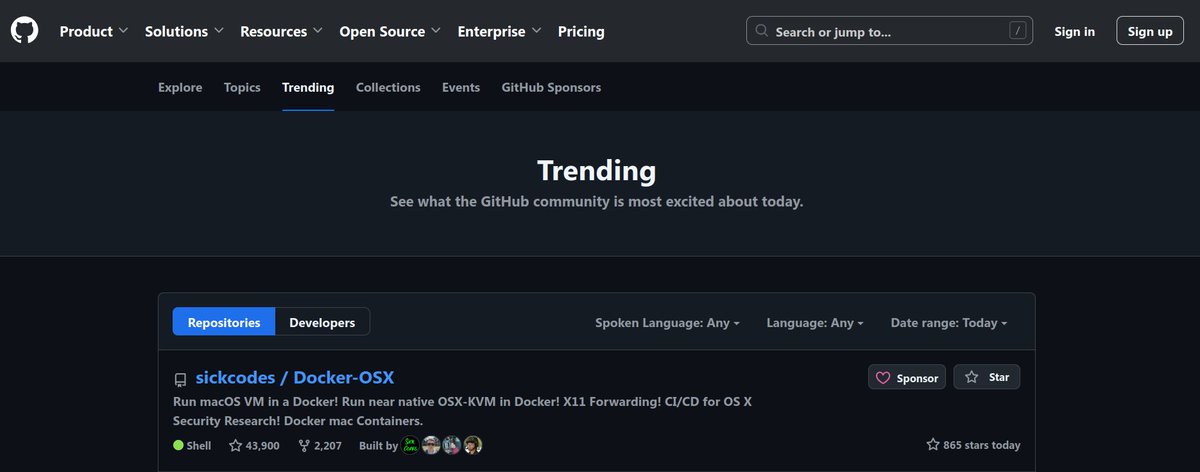Viewport: 1200px width, 472px height.
Task: Expand the Resources menu
Action: coord(281,31)
